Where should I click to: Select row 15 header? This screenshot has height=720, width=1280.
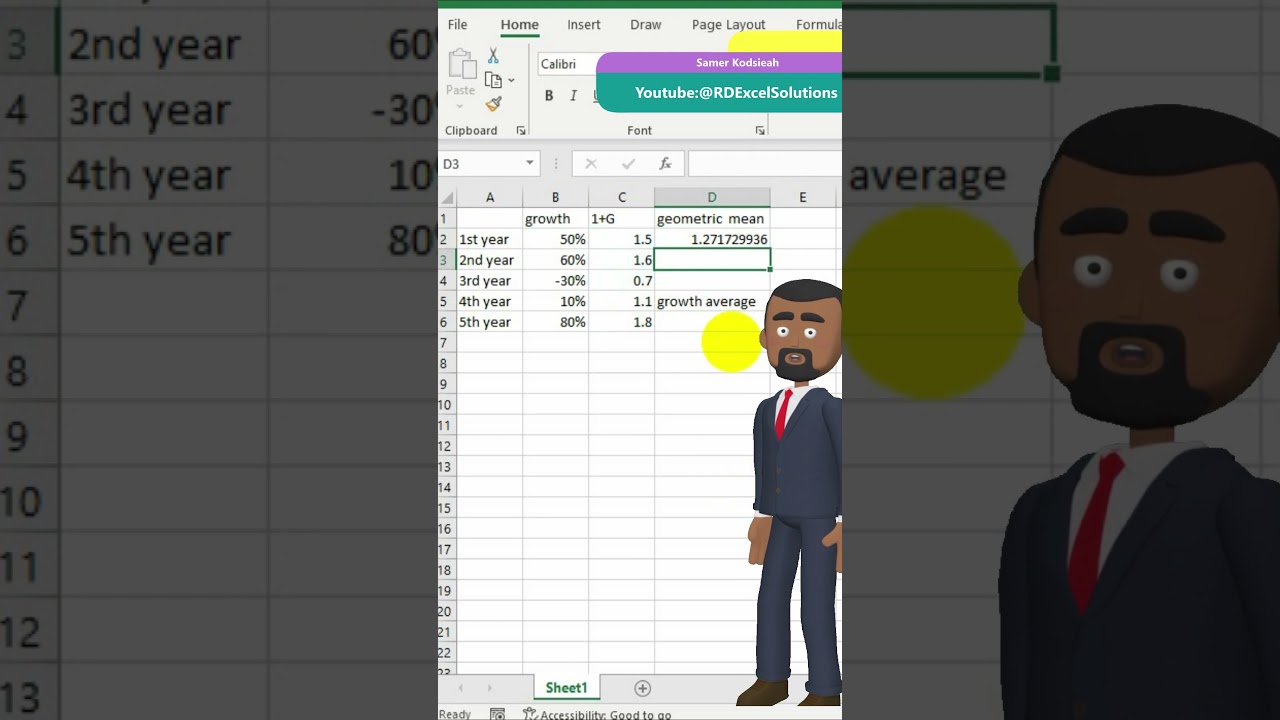click(447, 508)
